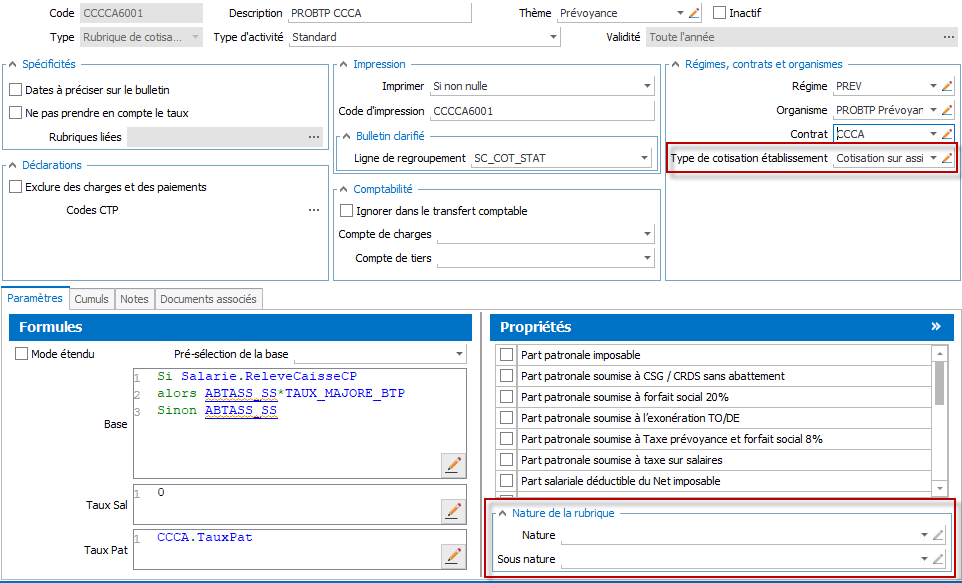962x583 pixels.
Task: Check Part patronale soumise à taxe sur salaires
Action: pos(506,460)
